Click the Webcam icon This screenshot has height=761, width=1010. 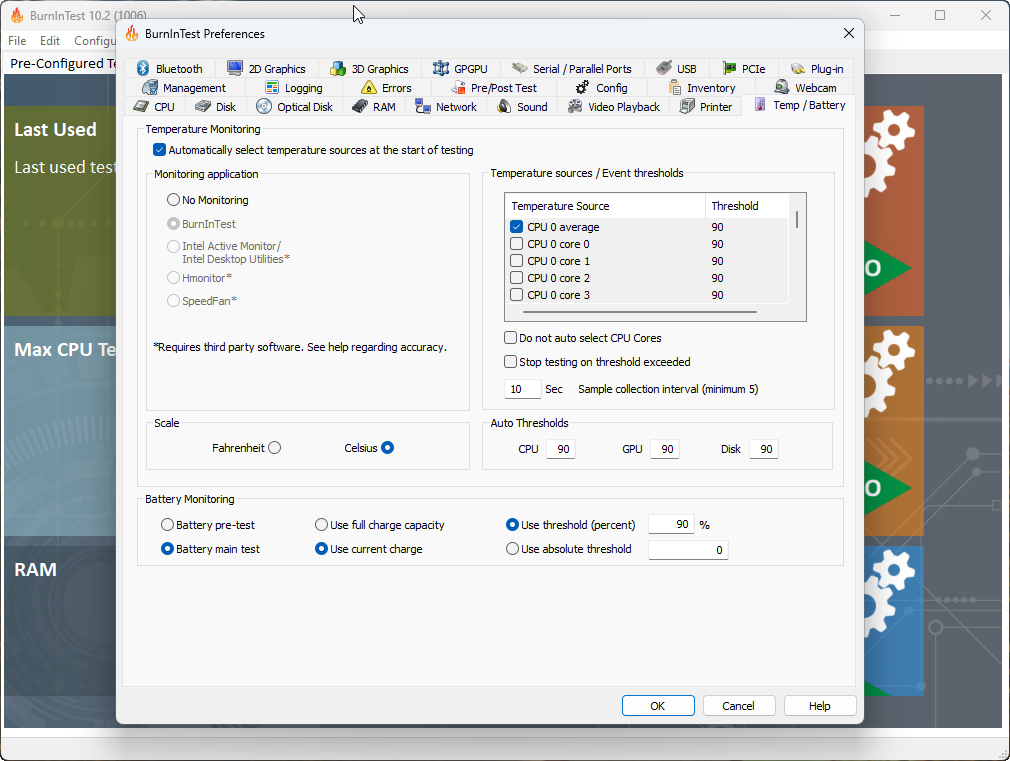click(782, 87)
